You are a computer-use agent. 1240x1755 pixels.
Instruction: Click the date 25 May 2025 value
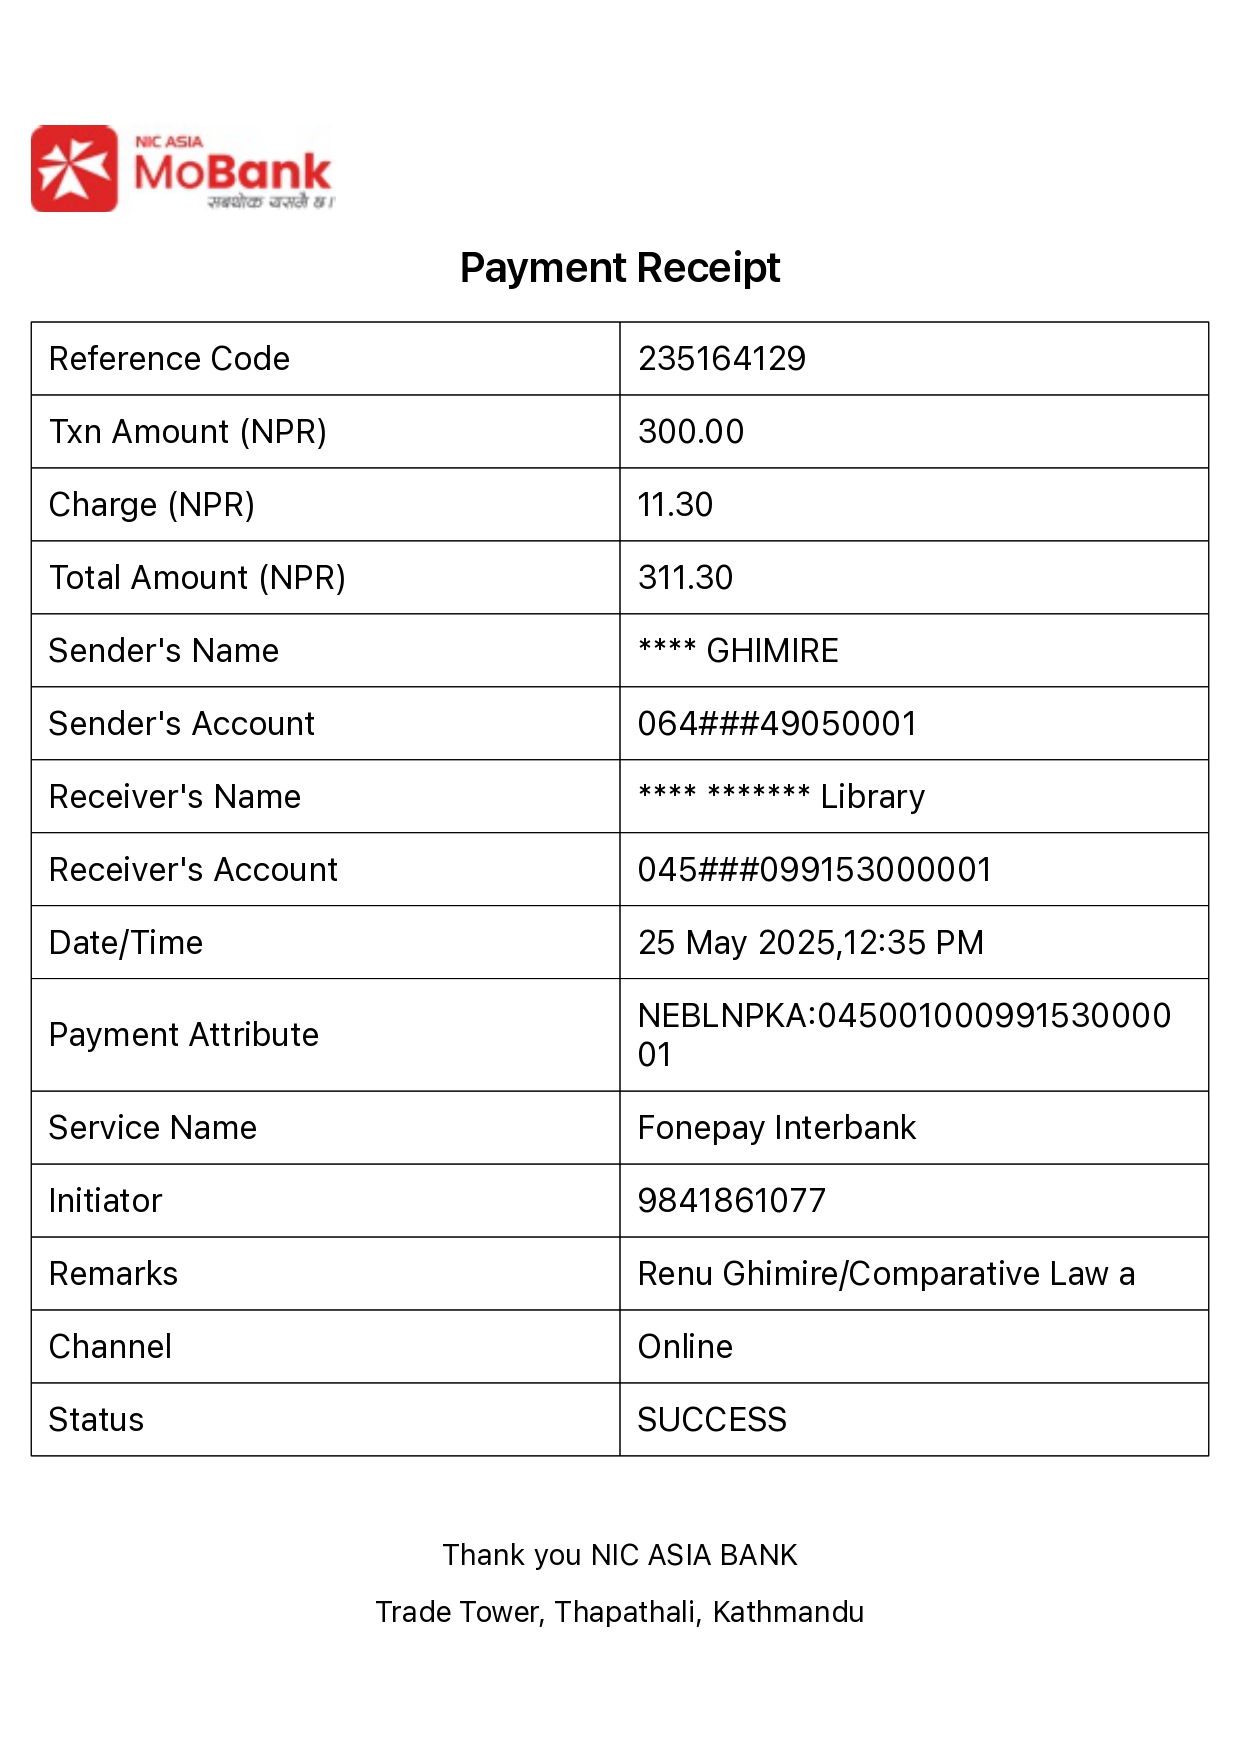810,943
